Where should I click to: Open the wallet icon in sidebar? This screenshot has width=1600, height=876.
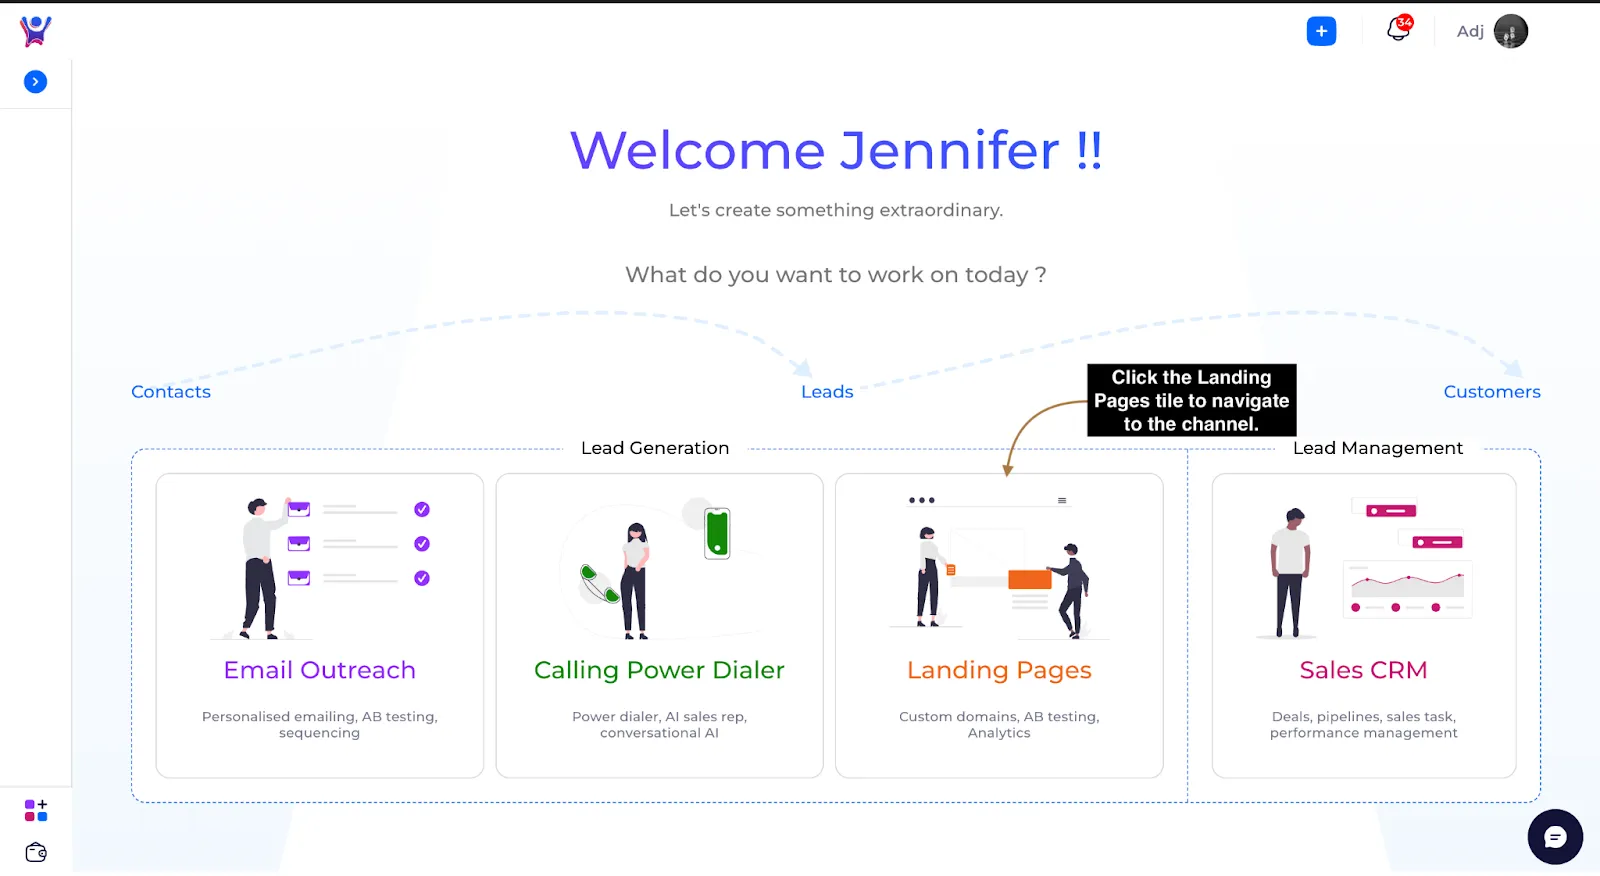pos(36,853)
